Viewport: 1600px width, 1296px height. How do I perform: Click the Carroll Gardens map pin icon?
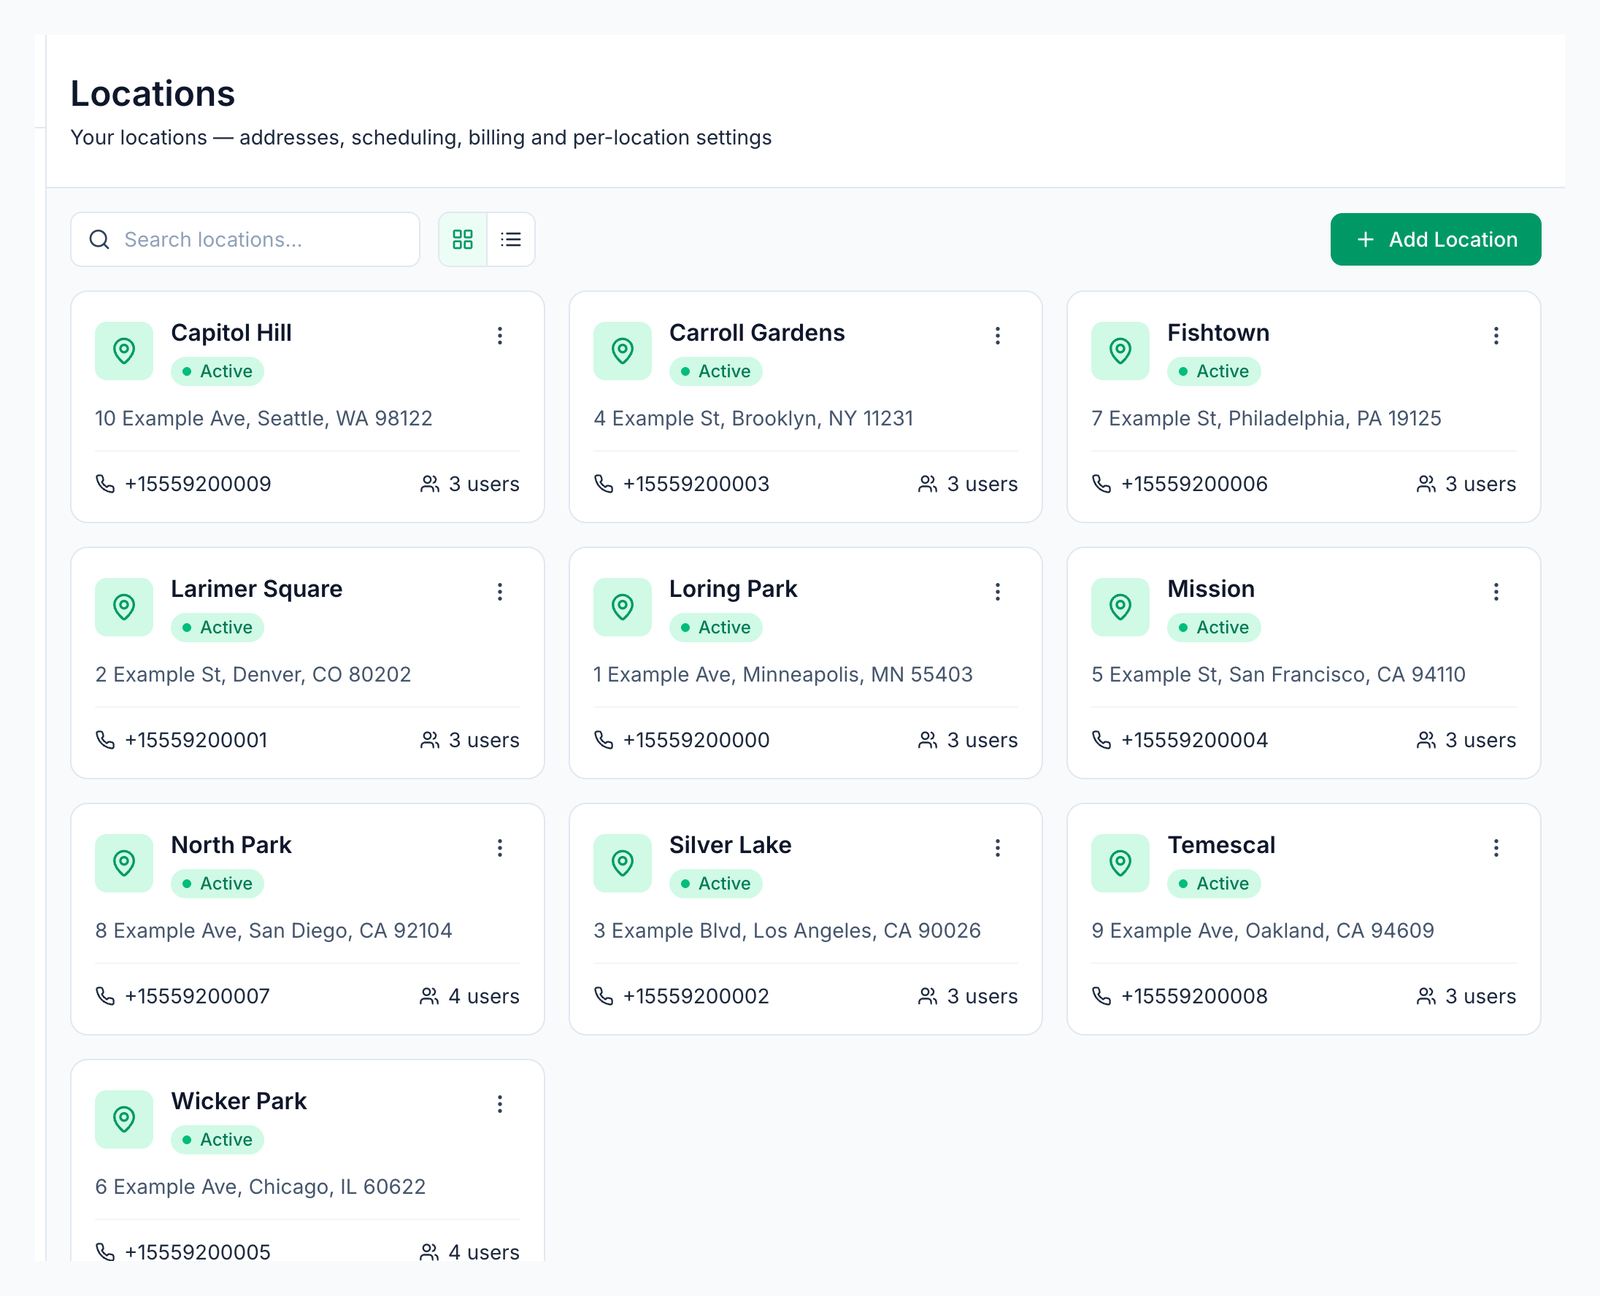pos(622,351)
